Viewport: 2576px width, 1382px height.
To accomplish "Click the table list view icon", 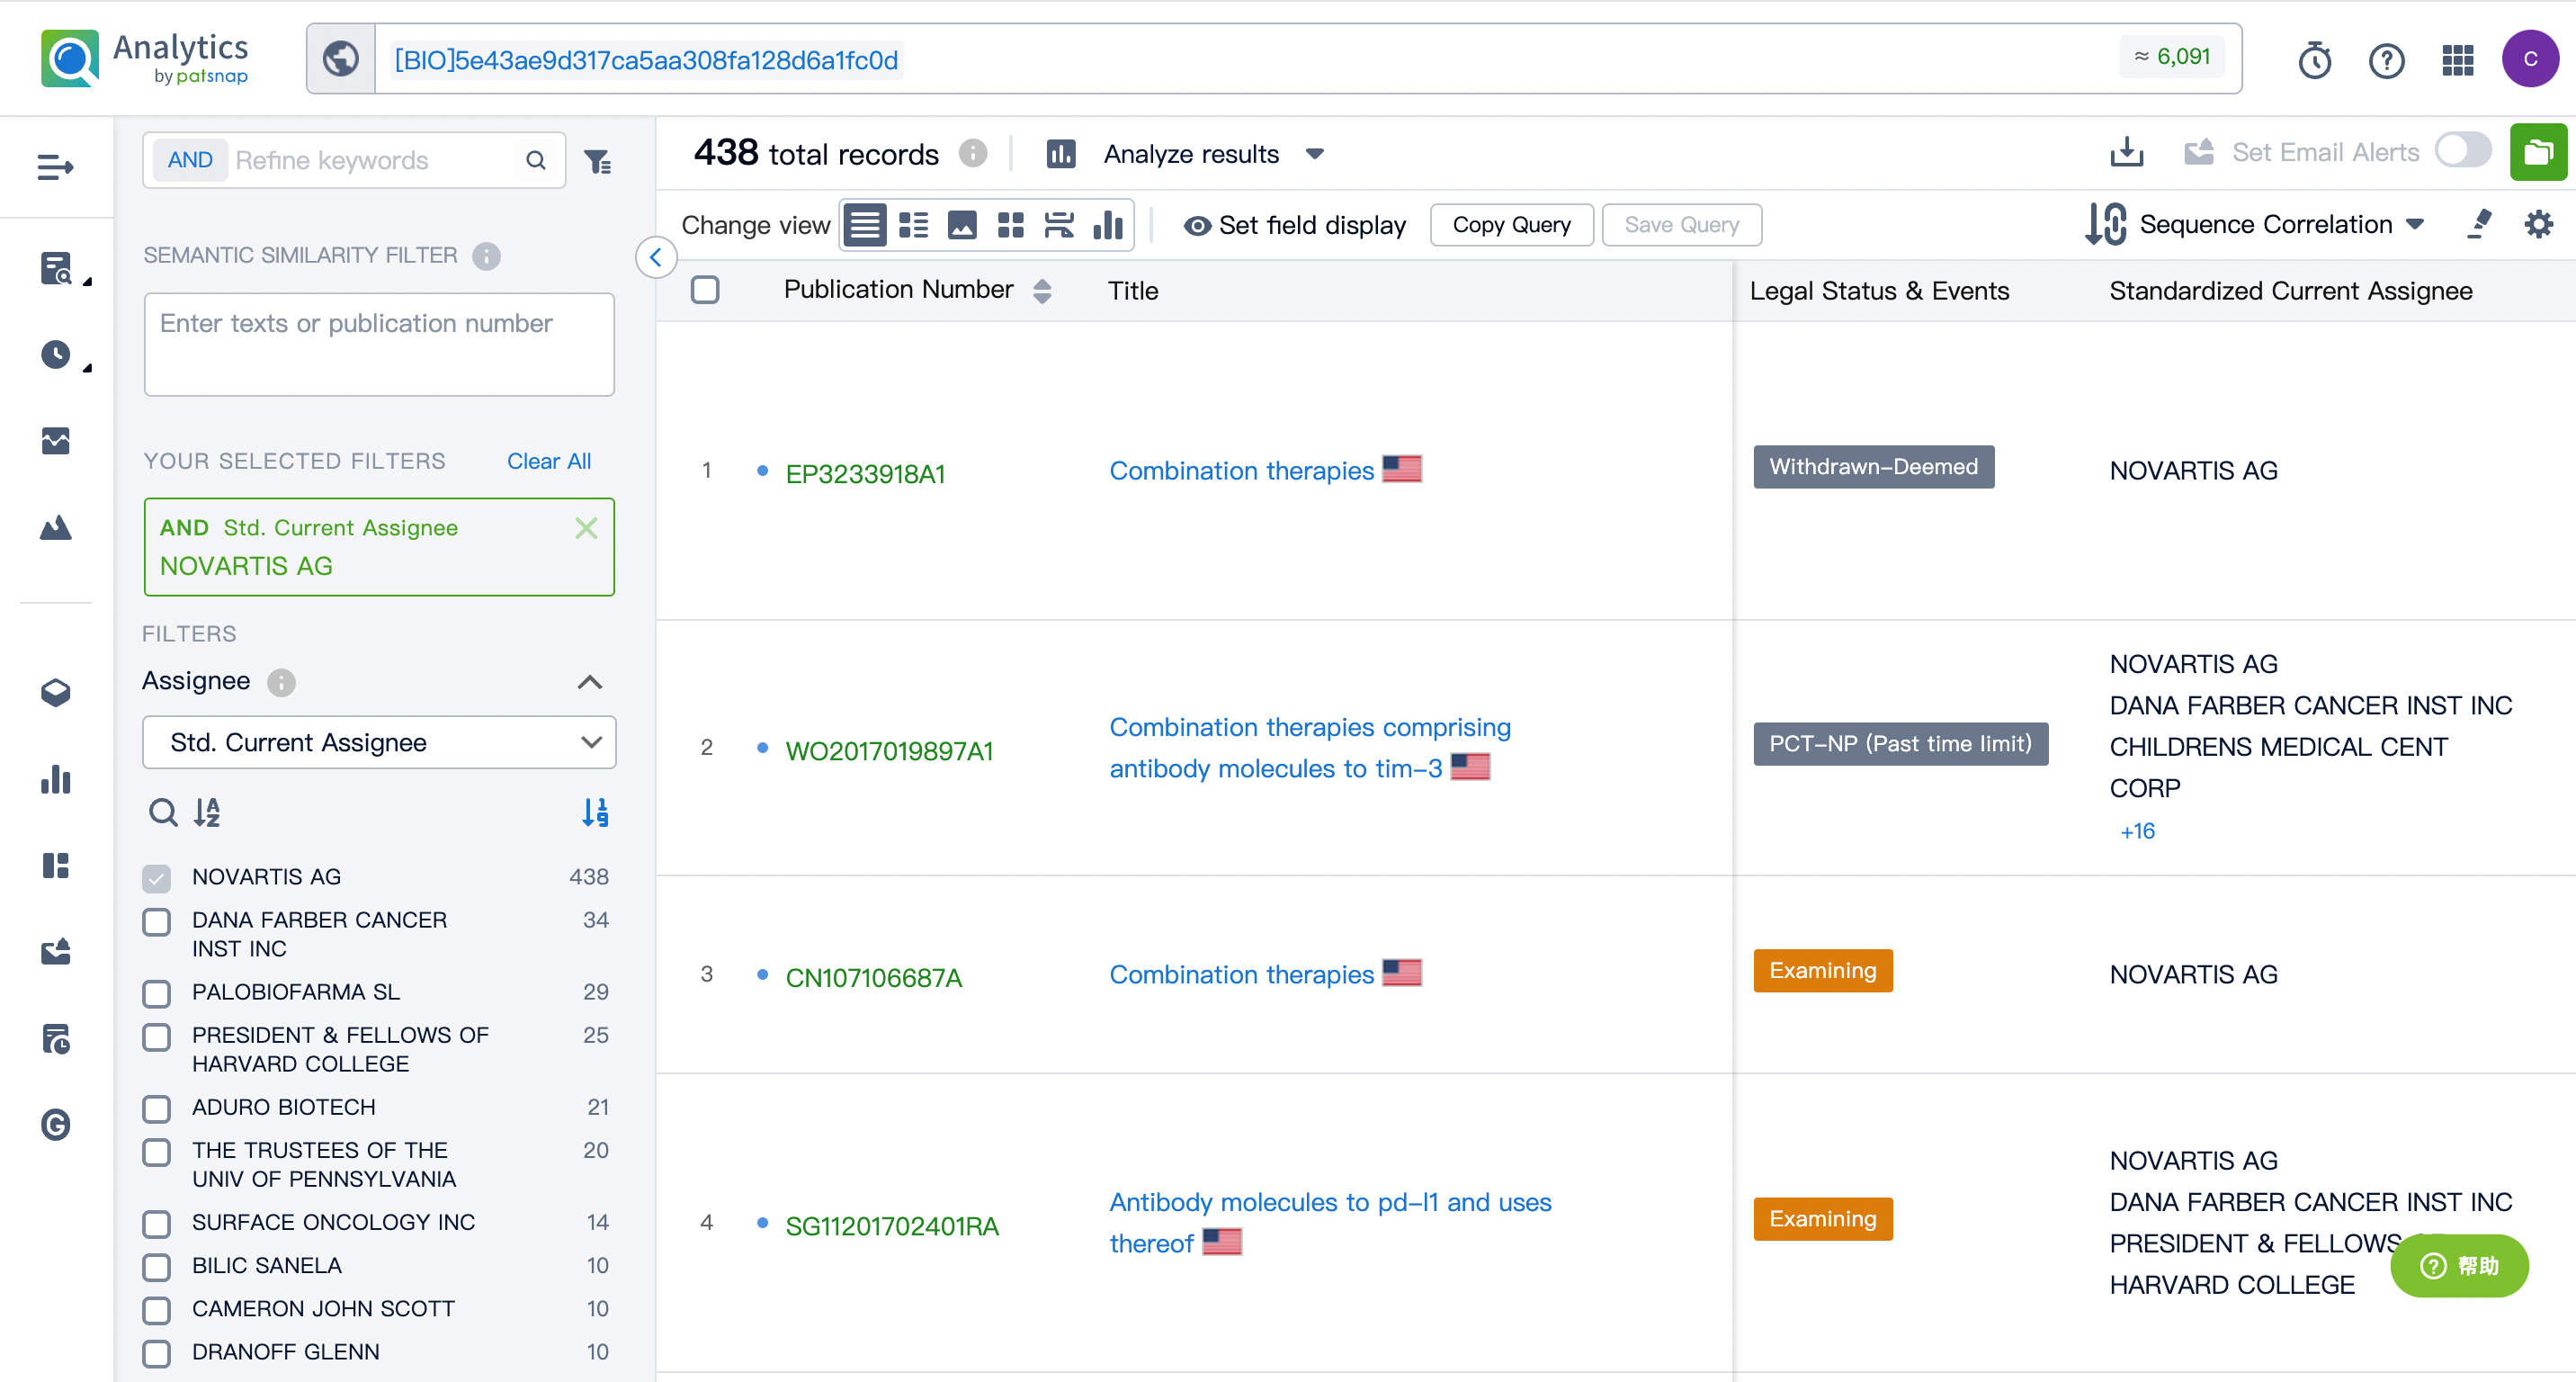I will click(911, 223).
